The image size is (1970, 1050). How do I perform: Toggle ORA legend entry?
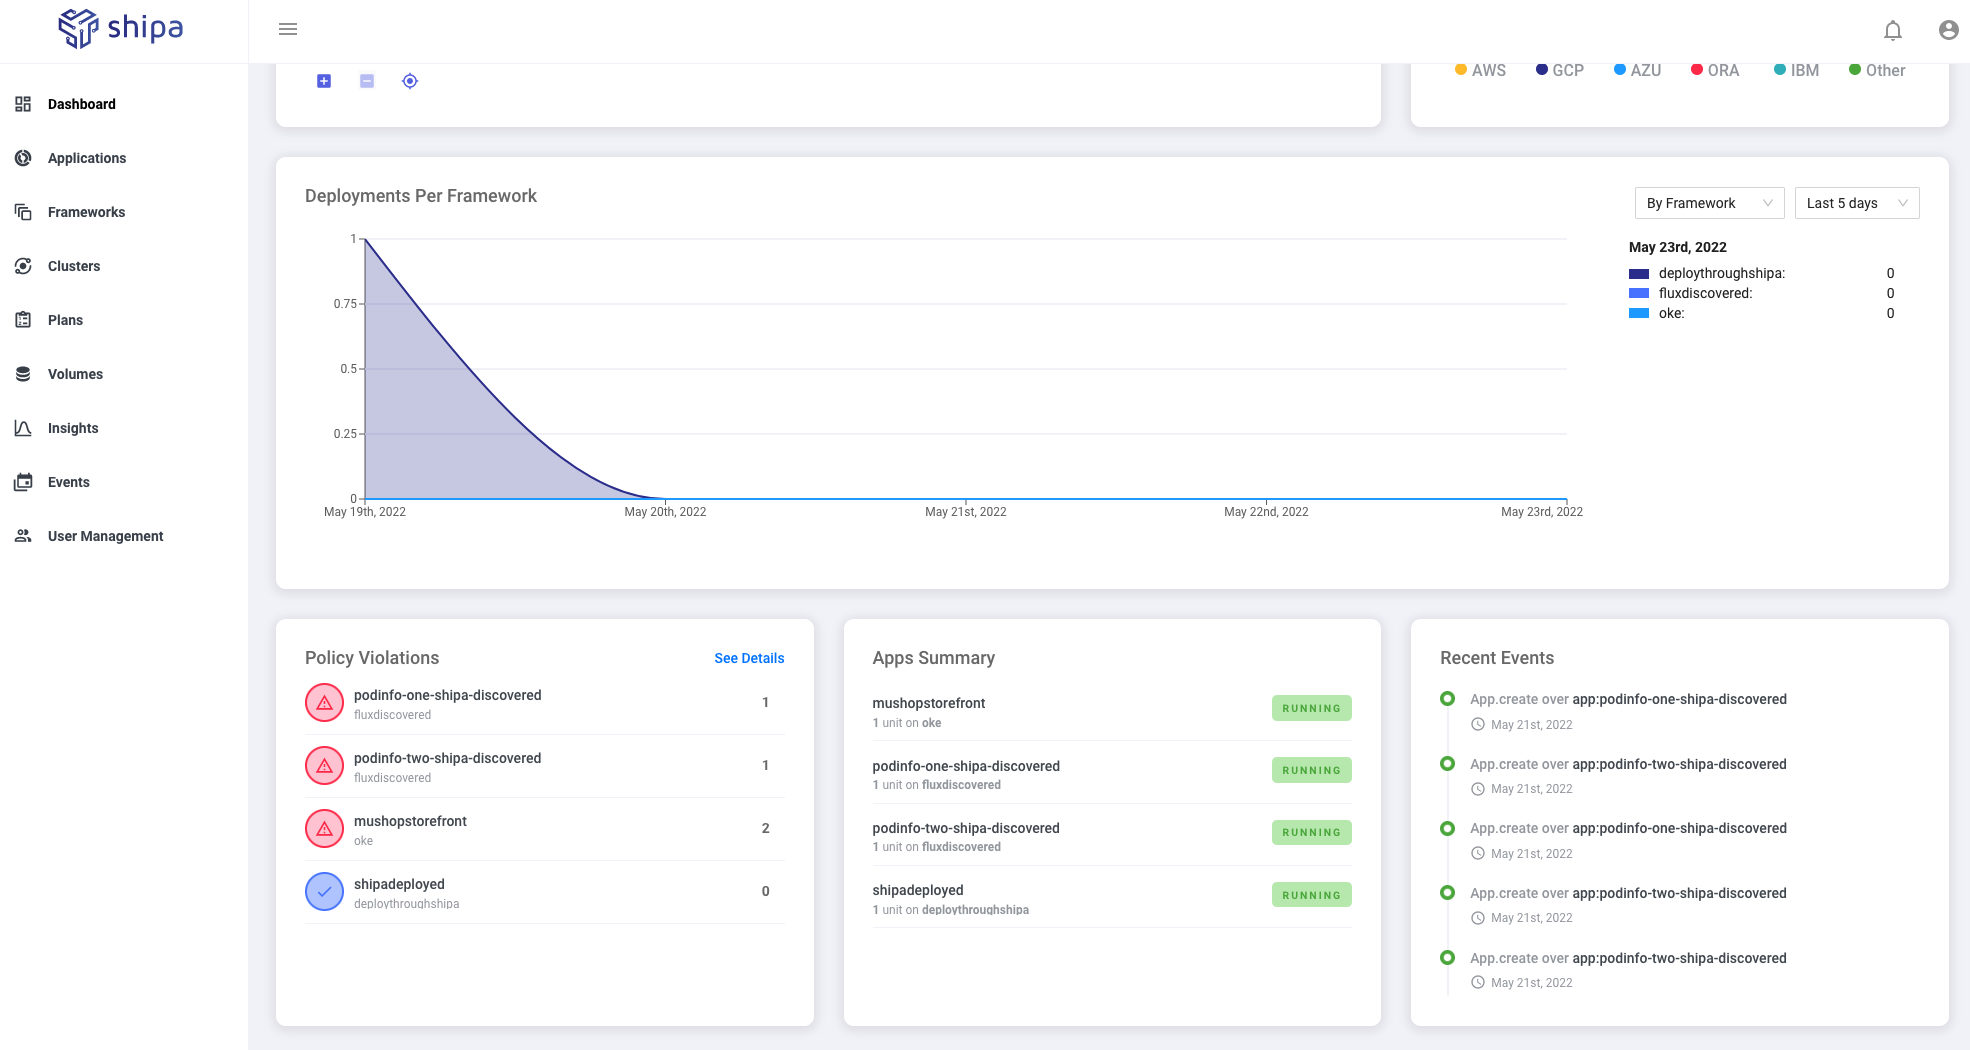pyautogui.click(x=1715, y=70)
